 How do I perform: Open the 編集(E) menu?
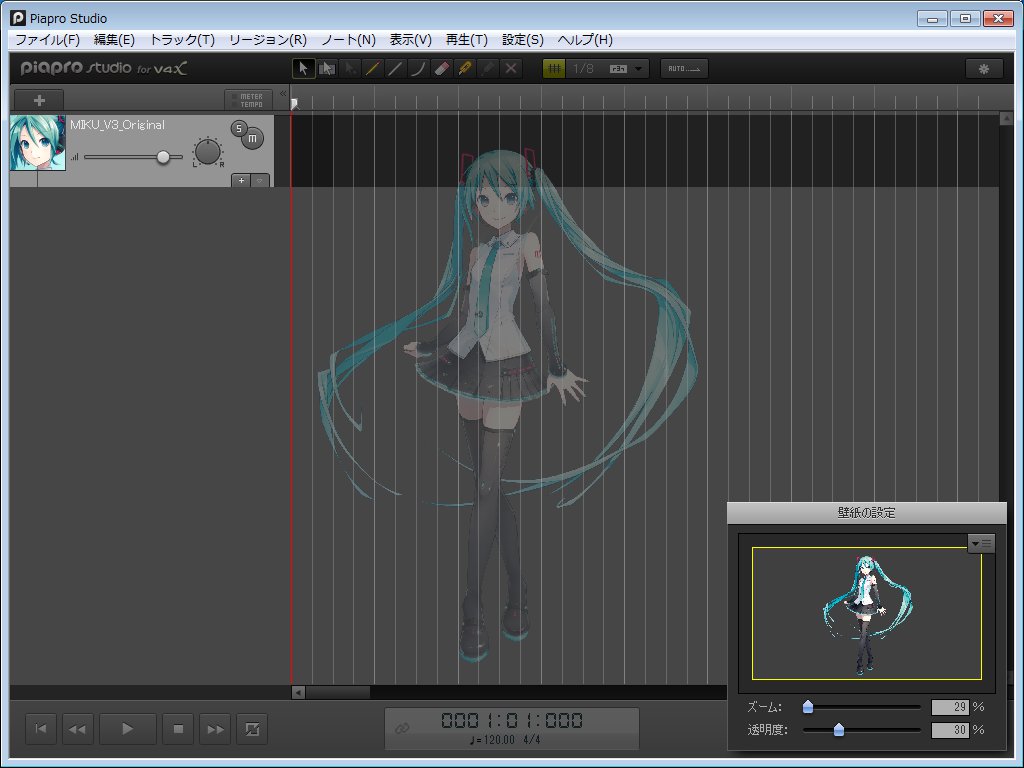click(114, 40)
